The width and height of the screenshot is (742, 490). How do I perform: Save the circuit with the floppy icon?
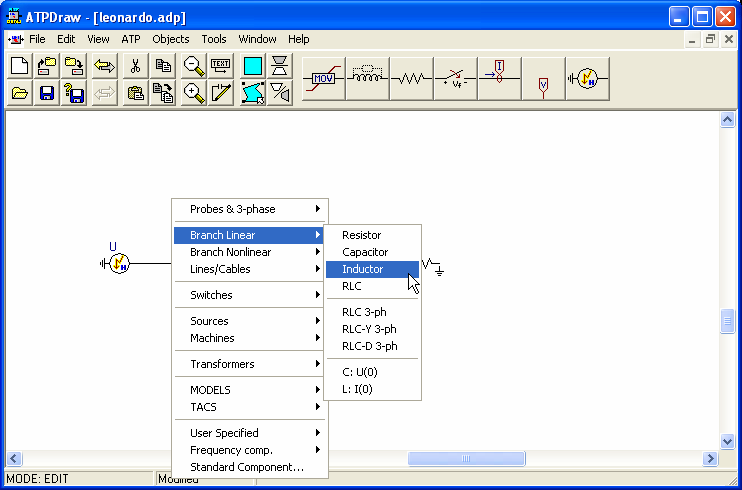47,92
